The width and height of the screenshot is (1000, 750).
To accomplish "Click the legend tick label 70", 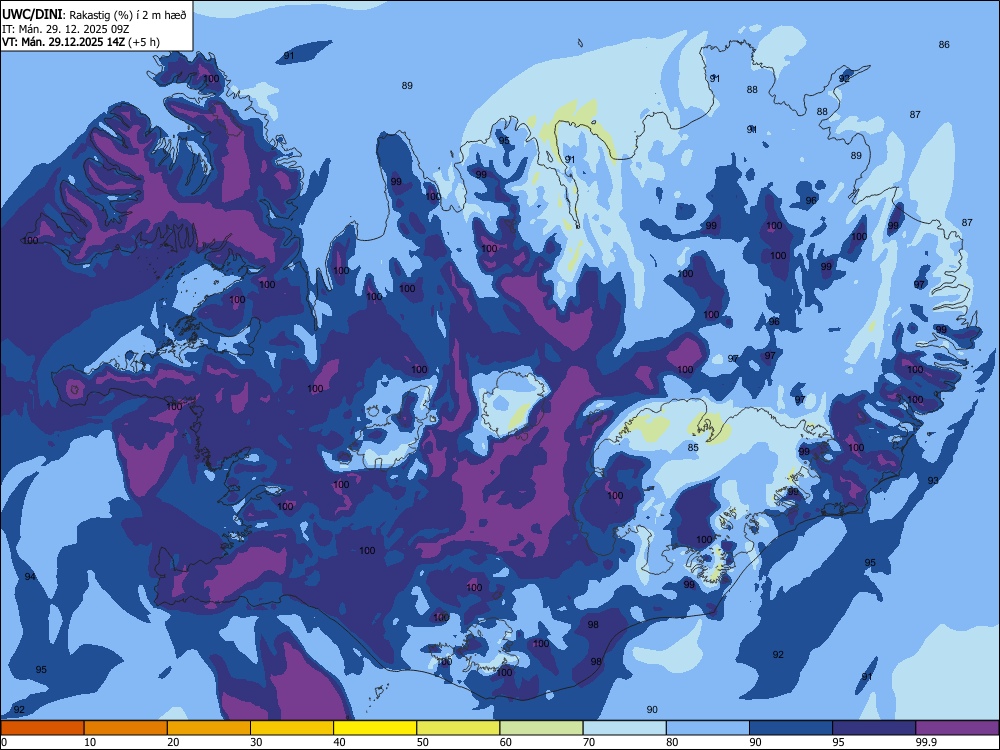I will [589, 742].
